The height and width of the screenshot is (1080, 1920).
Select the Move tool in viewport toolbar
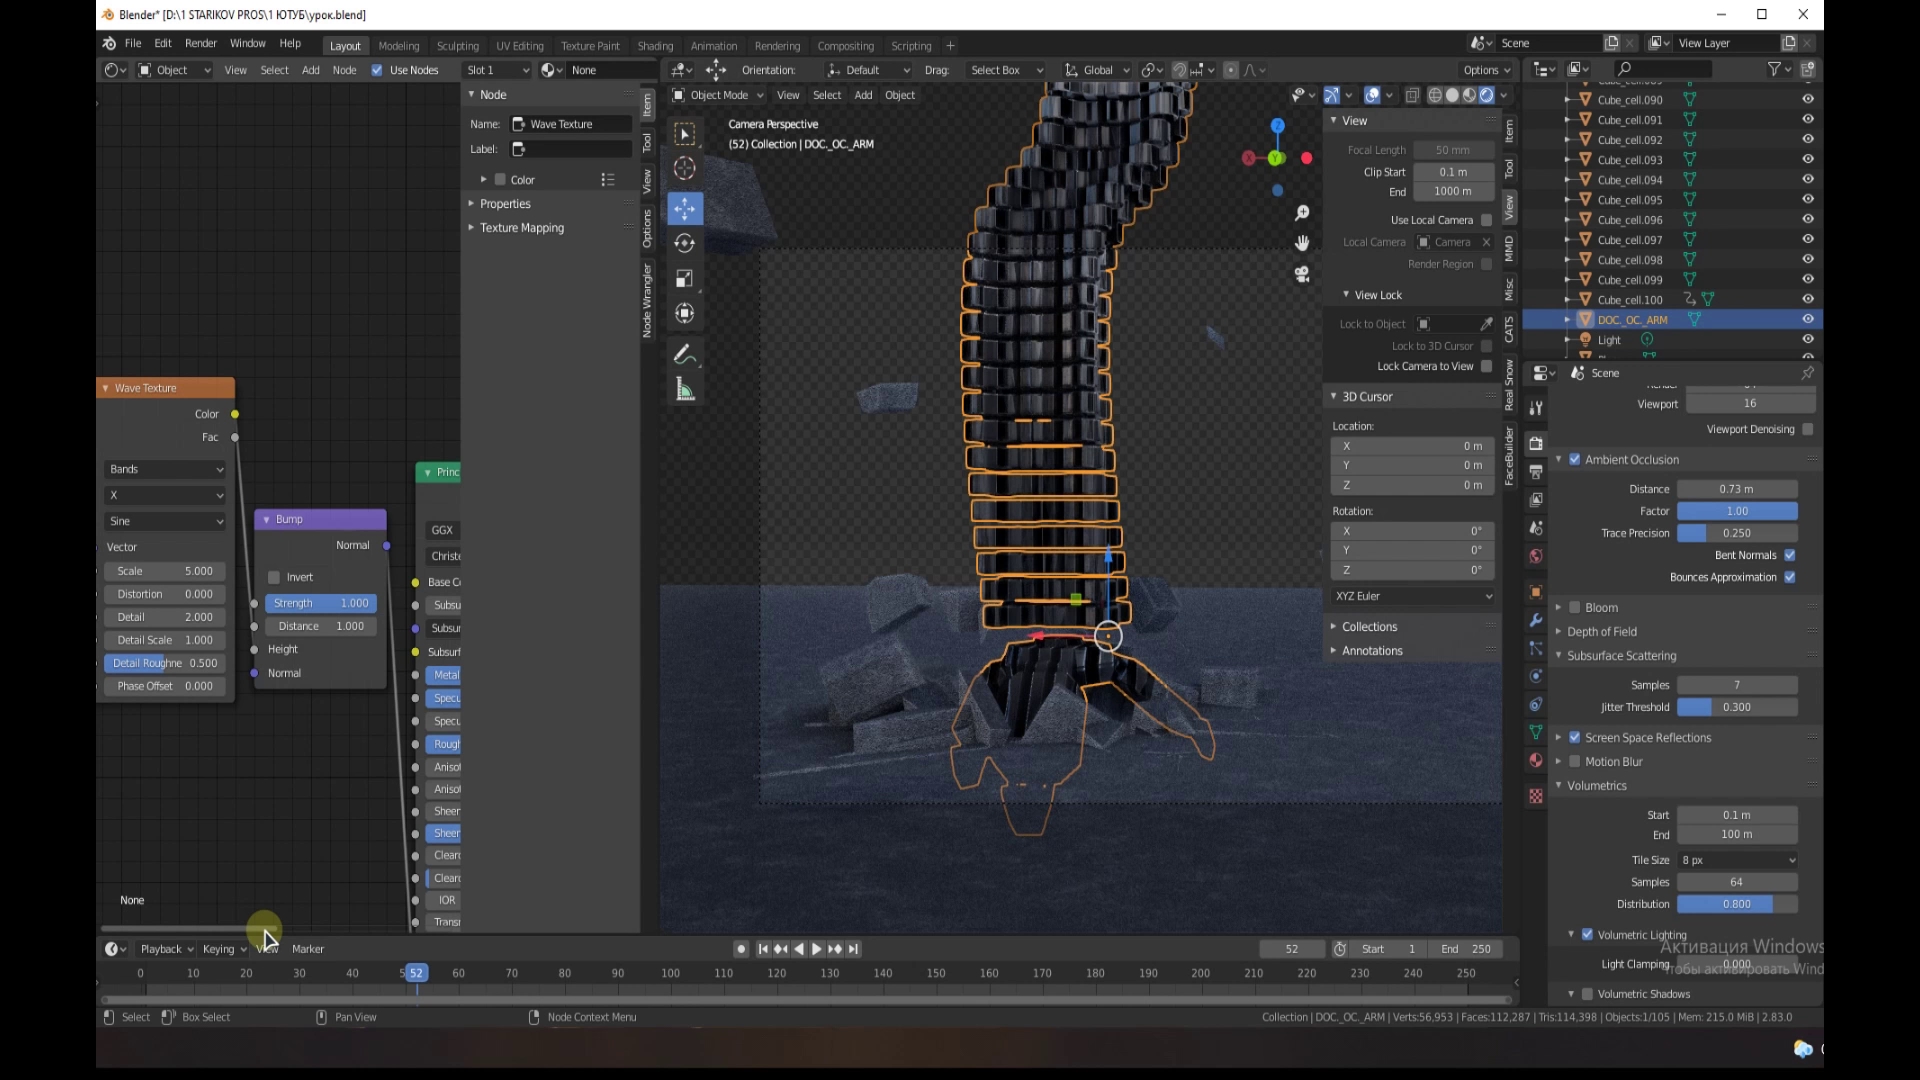click(685, 208)
